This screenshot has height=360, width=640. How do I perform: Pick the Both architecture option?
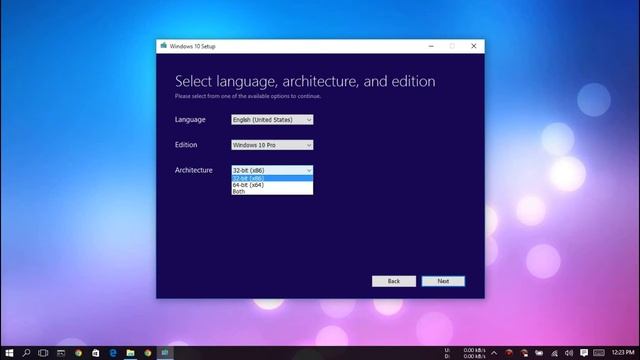coord(272,191)
